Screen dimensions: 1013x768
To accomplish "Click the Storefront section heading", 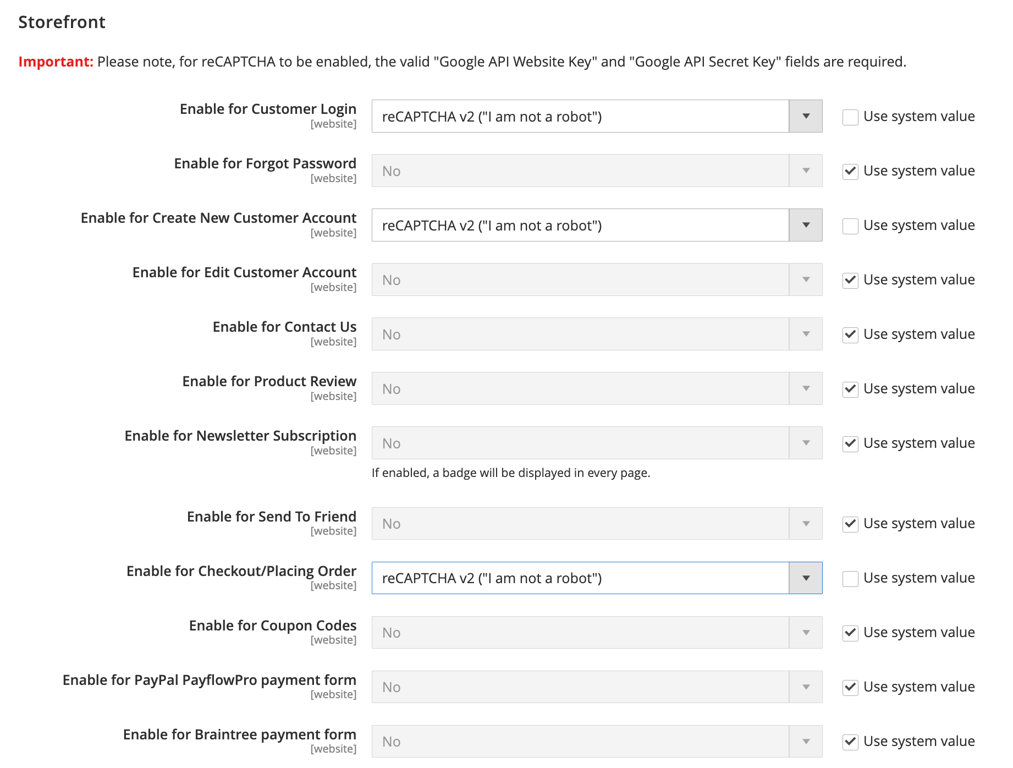I will 61,21.
